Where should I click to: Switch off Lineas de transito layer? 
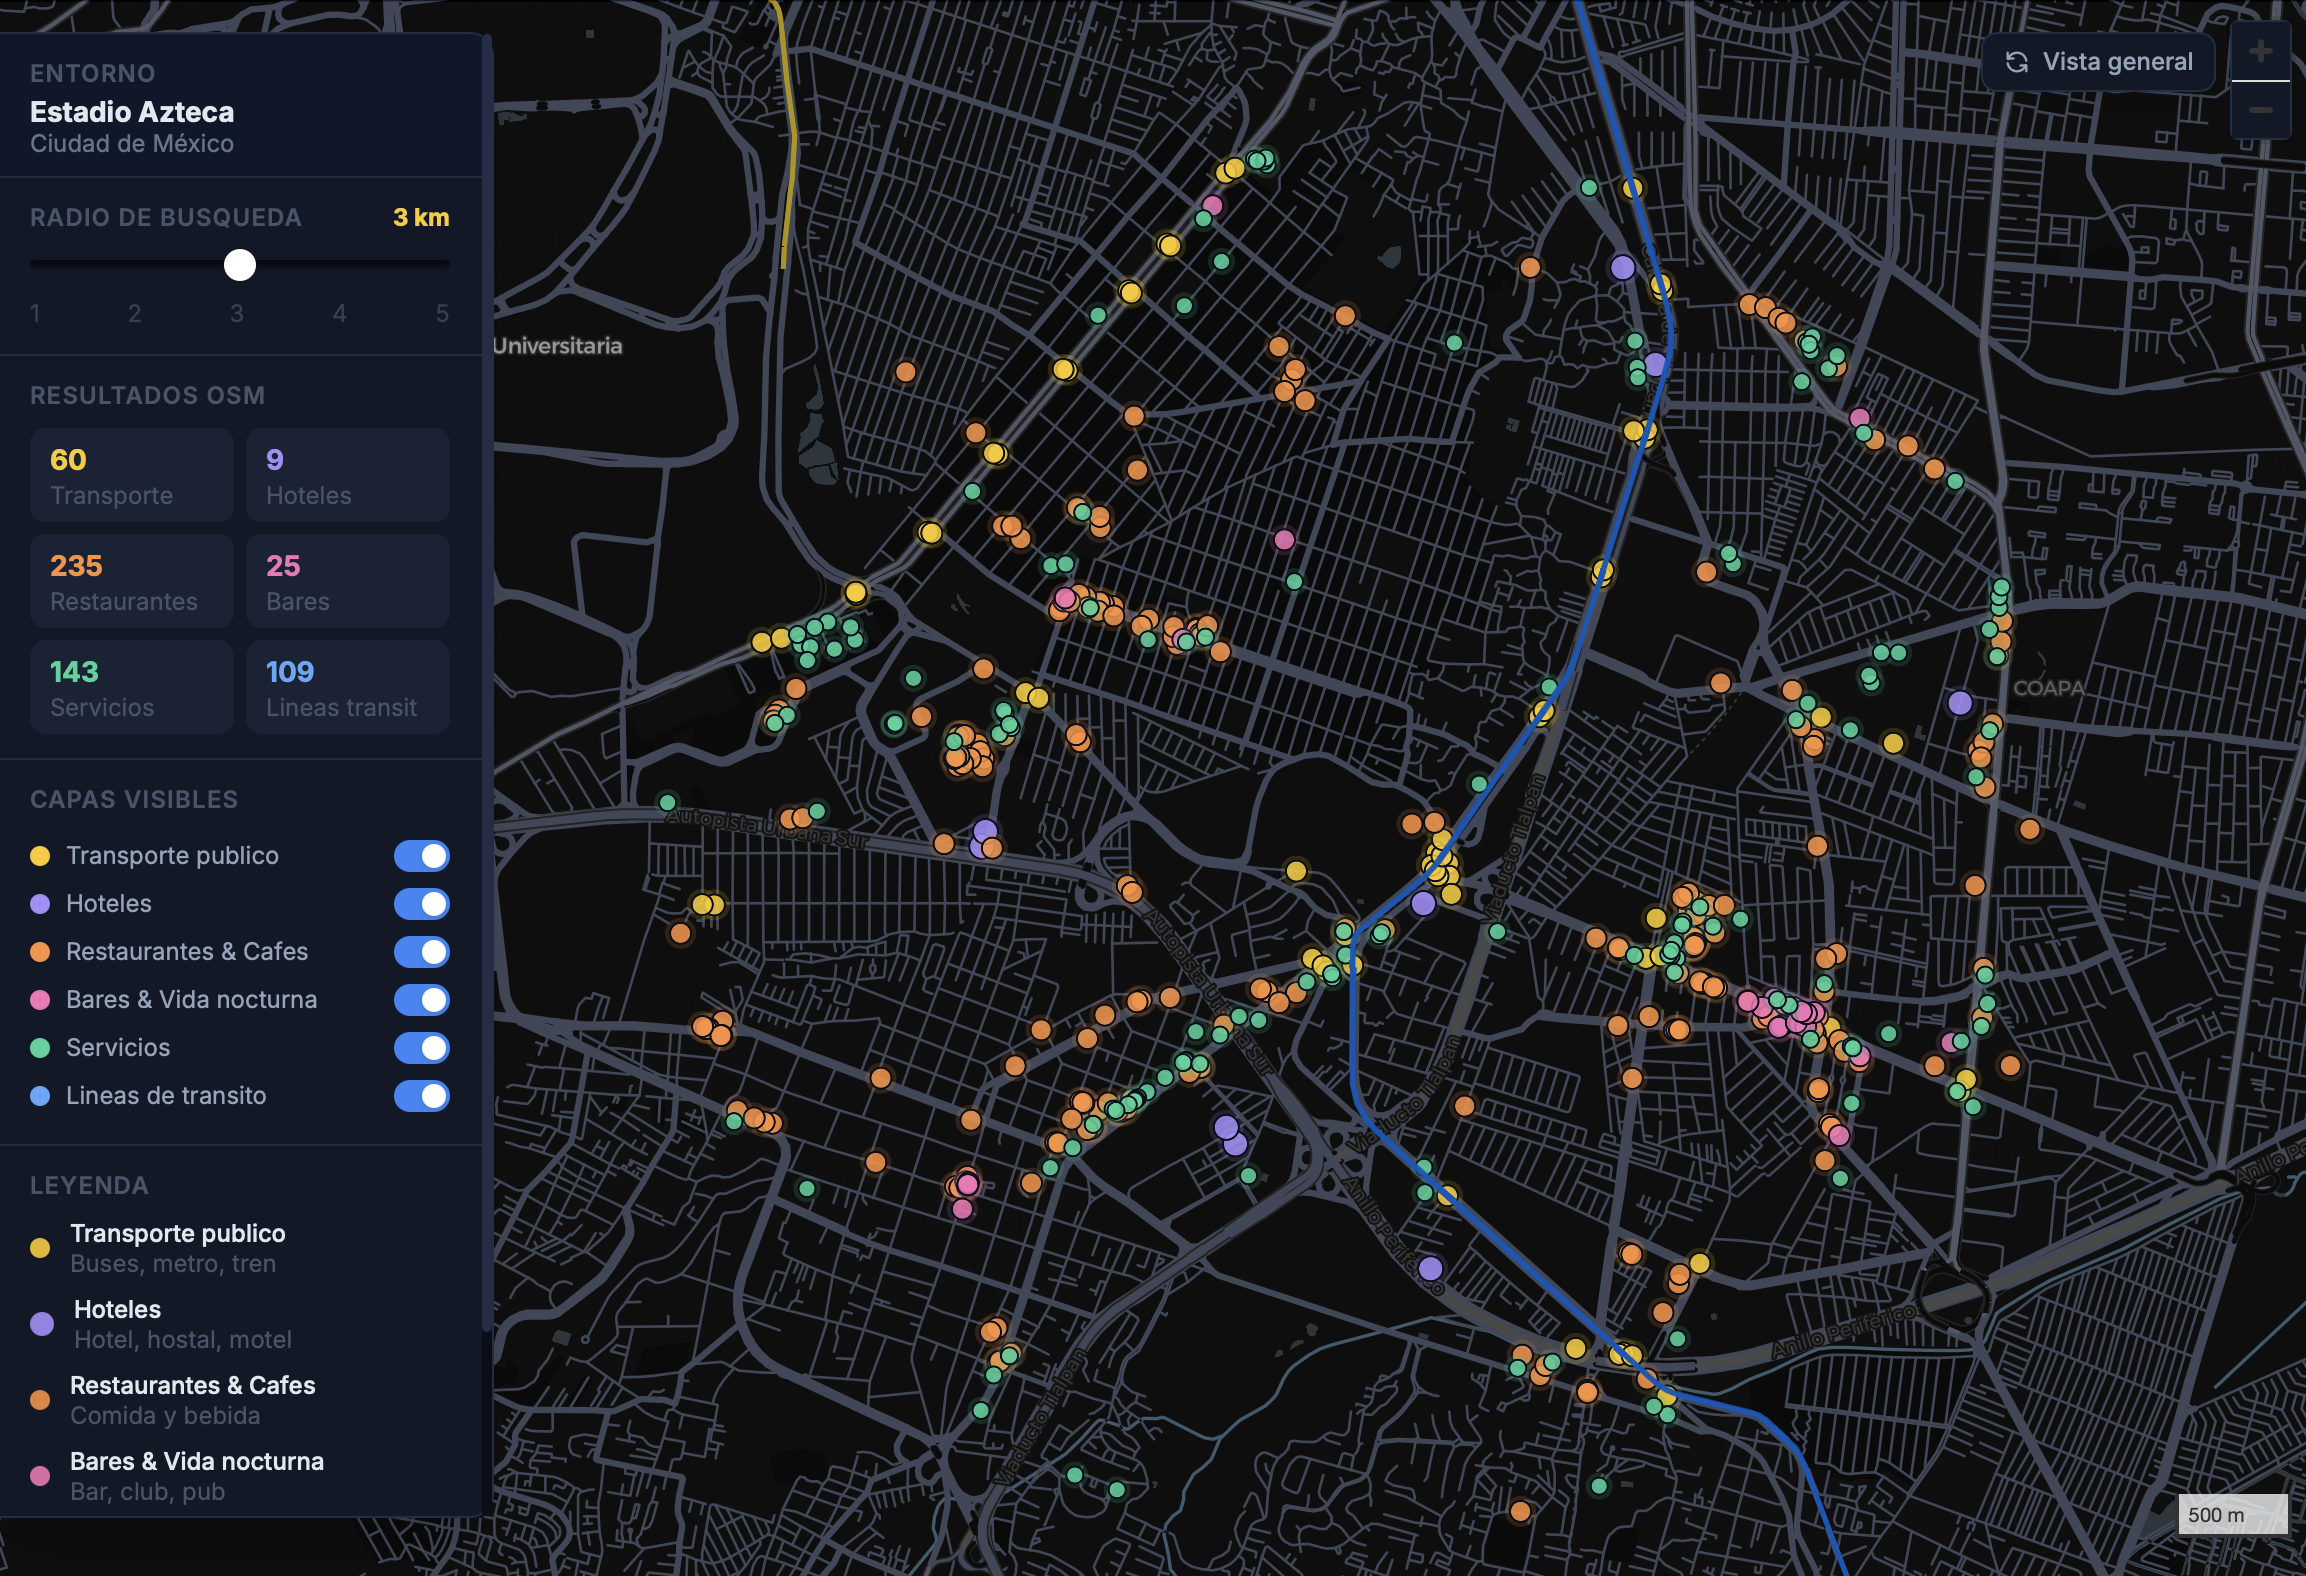pyautogui.click(x=421, y=1096)
